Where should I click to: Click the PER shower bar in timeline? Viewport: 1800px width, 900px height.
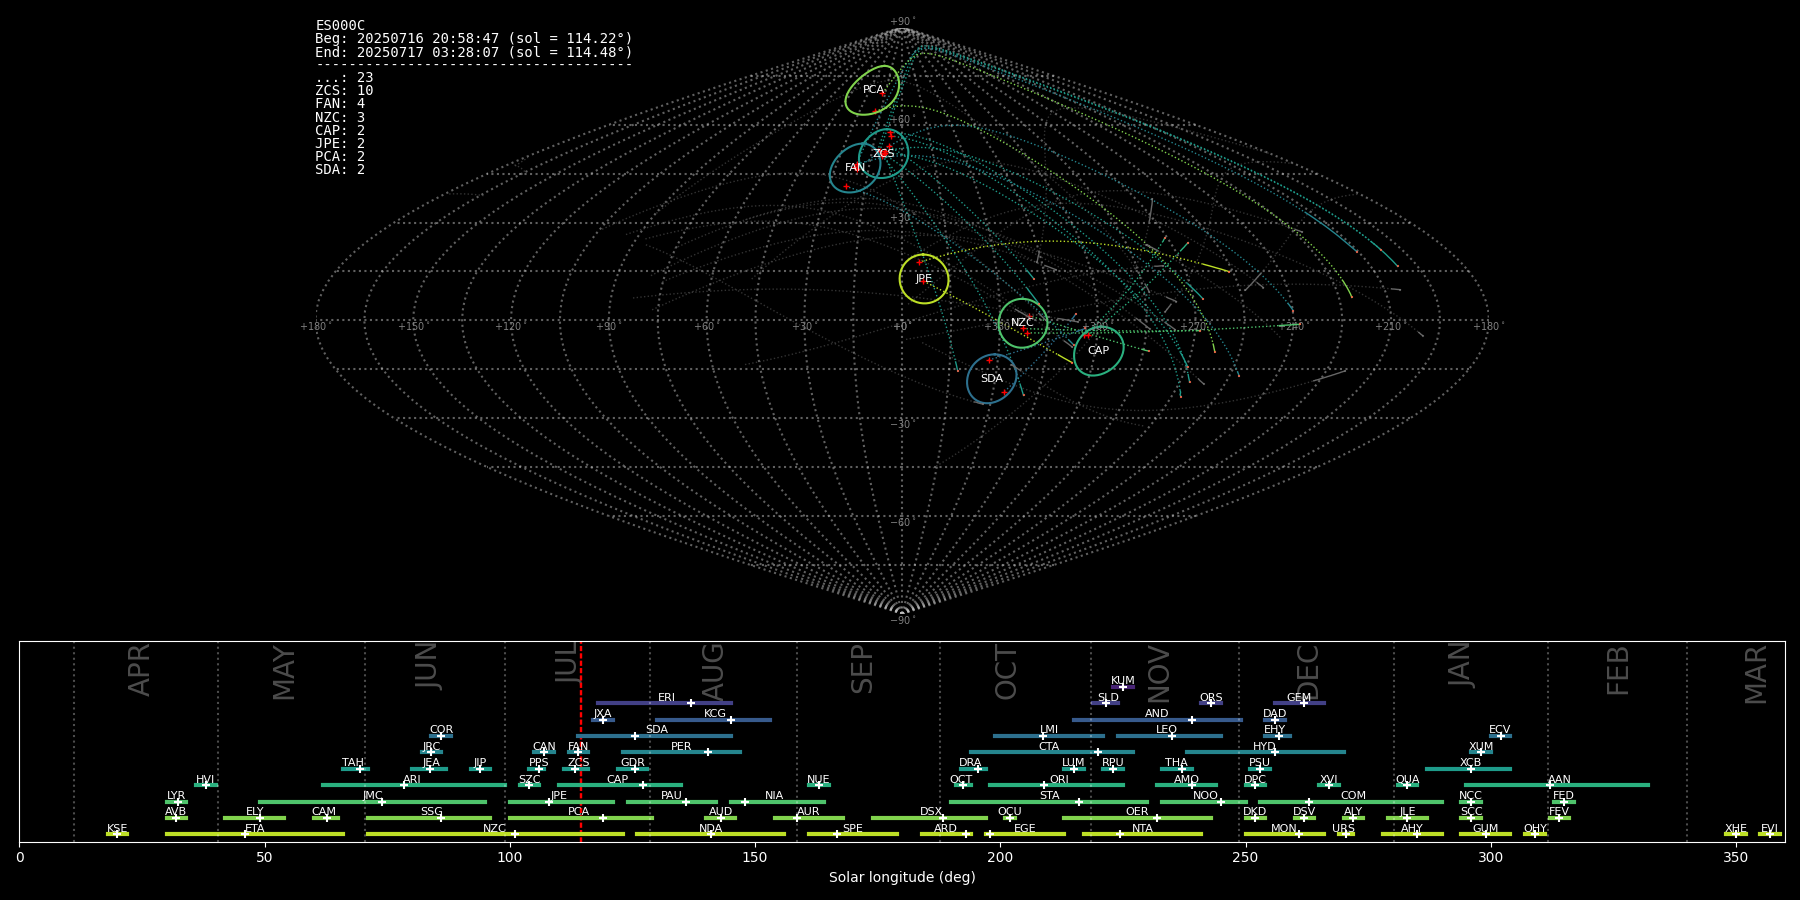(x=681, y=752)
